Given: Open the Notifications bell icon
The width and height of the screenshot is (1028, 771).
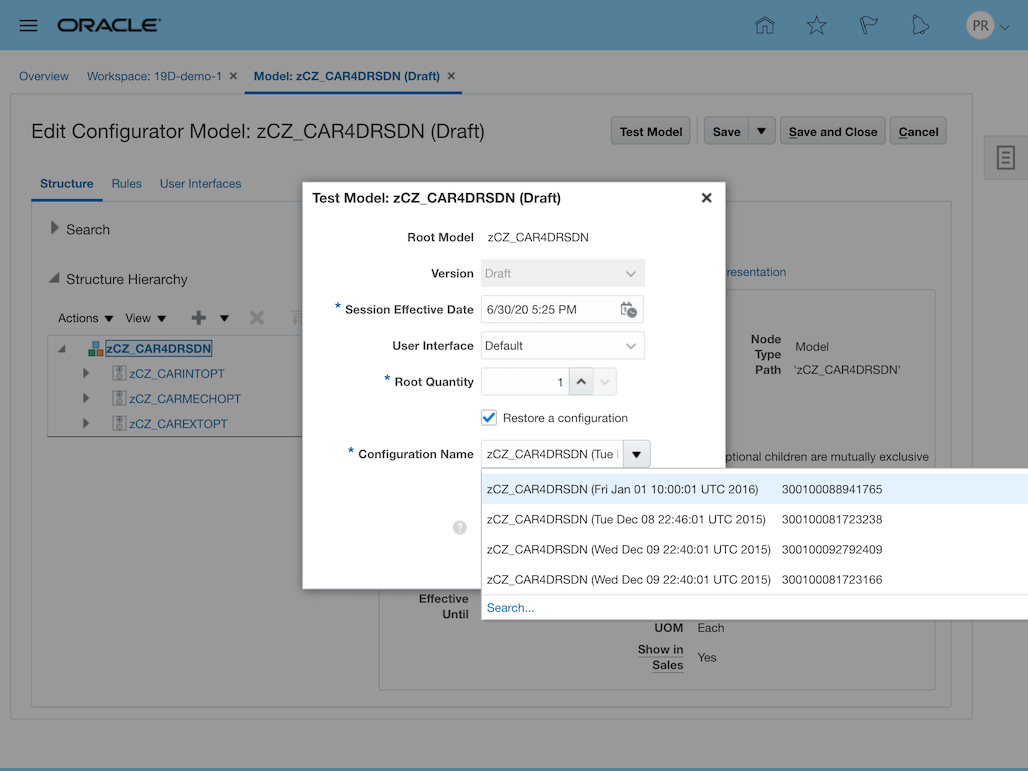Looking at the screenshot, I should pos(921,25).
